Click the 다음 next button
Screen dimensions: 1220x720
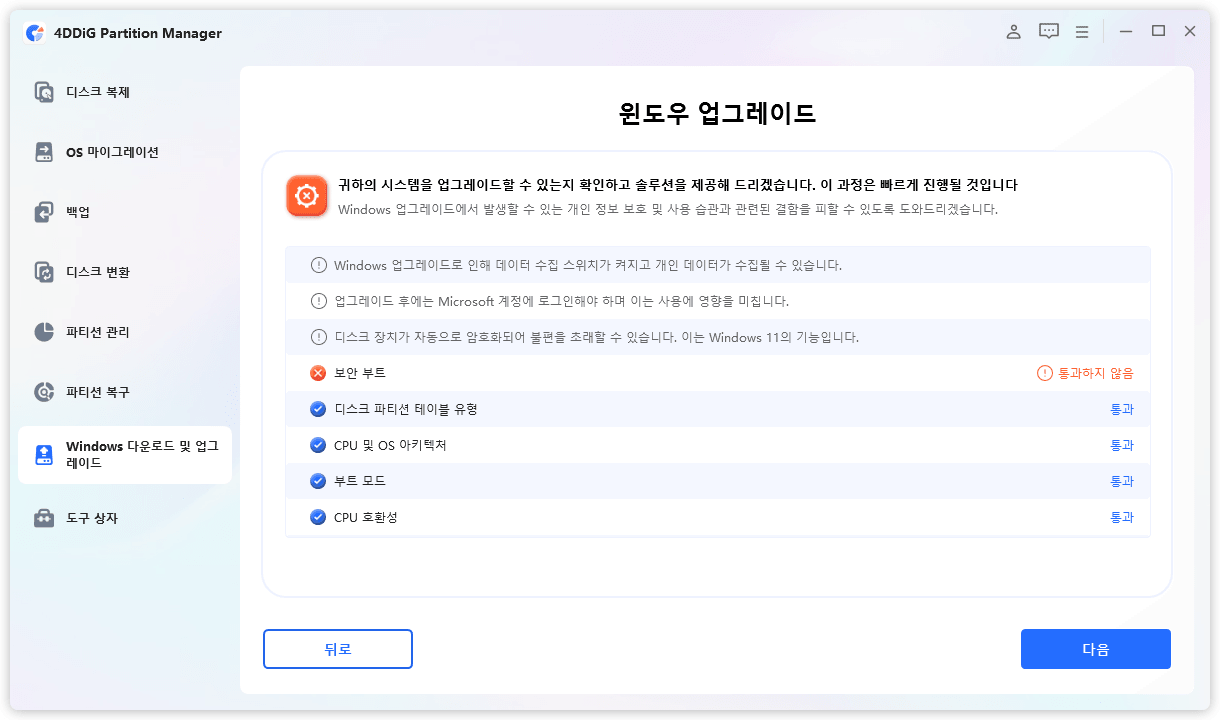point(1096,649)
